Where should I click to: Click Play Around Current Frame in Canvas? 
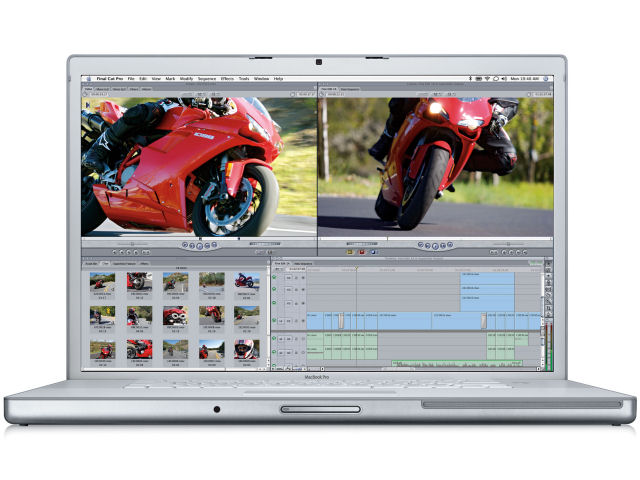[x=443, y=245]
